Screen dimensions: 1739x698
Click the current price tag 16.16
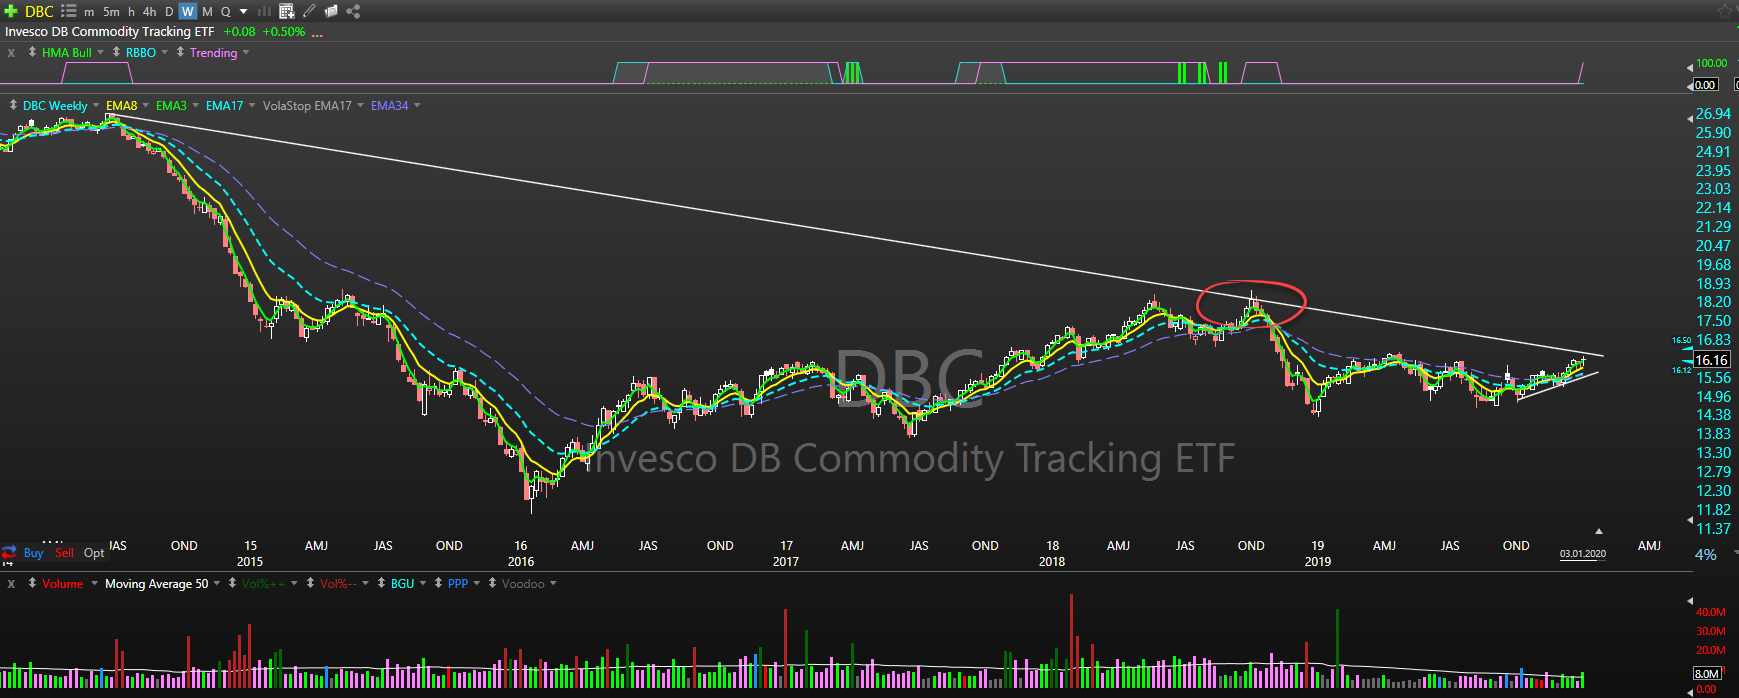pyautogui.click(x=1712, y=360)
